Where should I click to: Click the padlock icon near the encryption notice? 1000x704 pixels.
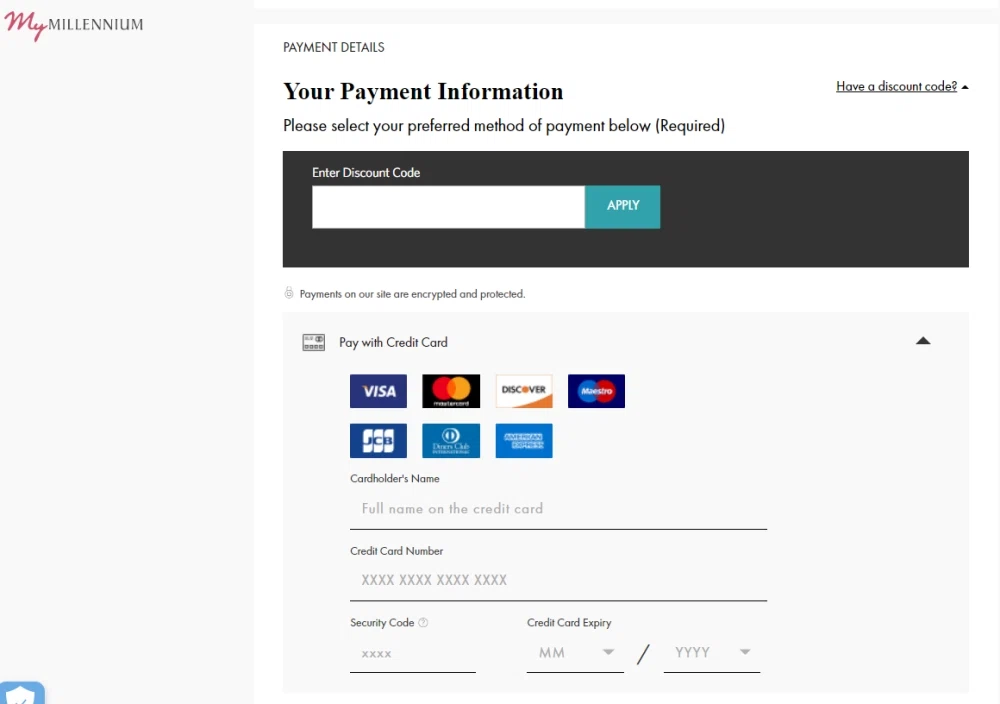[288, 293]
